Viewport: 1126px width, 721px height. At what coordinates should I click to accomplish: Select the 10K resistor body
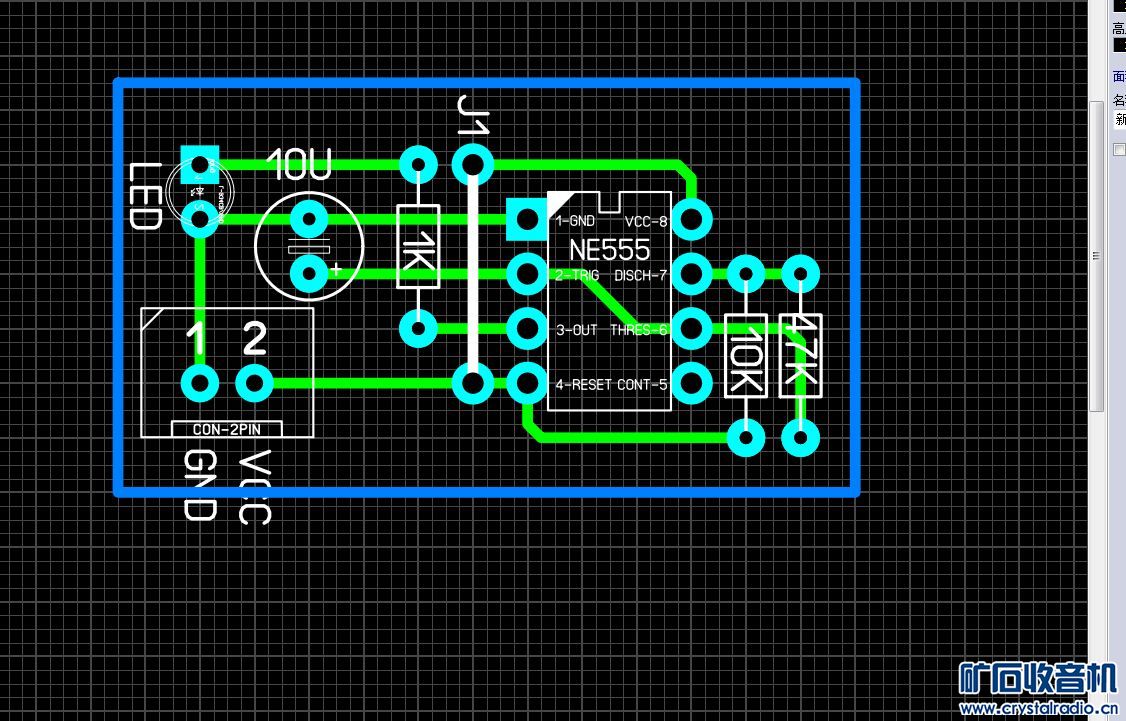[x=746, y=356]
